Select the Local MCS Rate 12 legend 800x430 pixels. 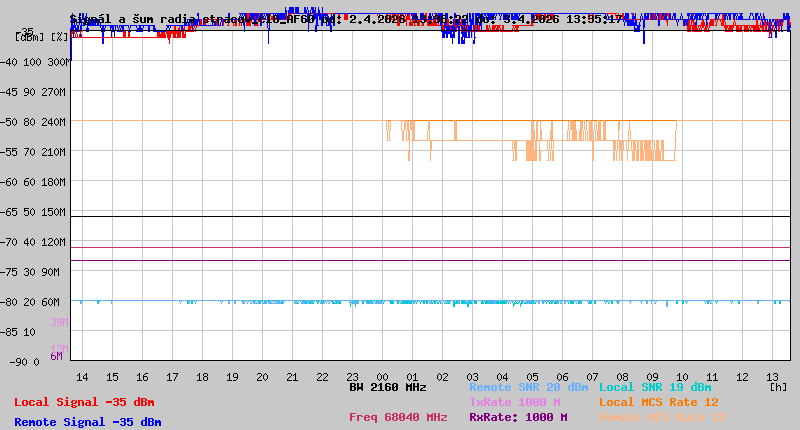(x=659, y=402)
